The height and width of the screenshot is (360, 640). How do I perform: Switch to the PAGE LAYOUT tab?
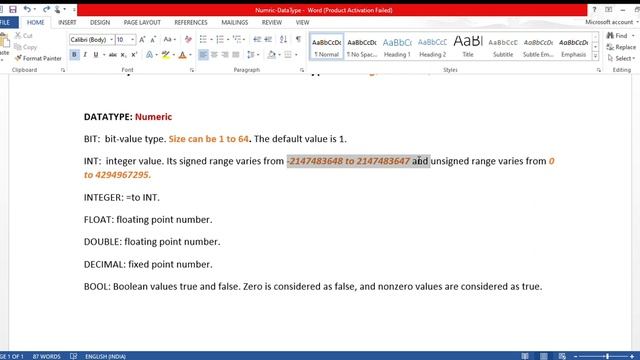tap(142, 22)
